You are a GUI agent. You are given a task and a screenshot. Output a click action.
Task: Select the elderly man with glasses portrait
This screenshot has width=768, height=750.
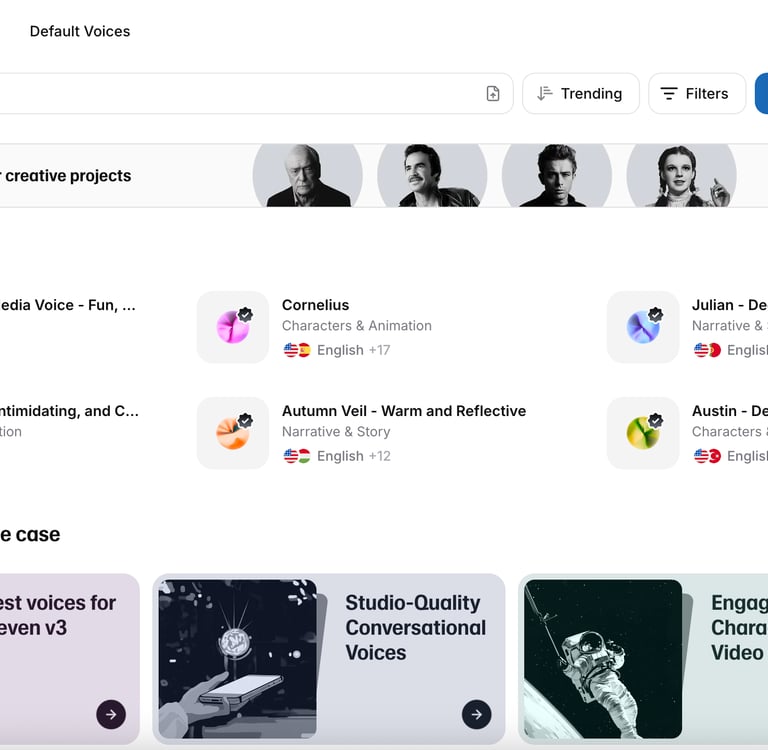(x=308, y=176)
